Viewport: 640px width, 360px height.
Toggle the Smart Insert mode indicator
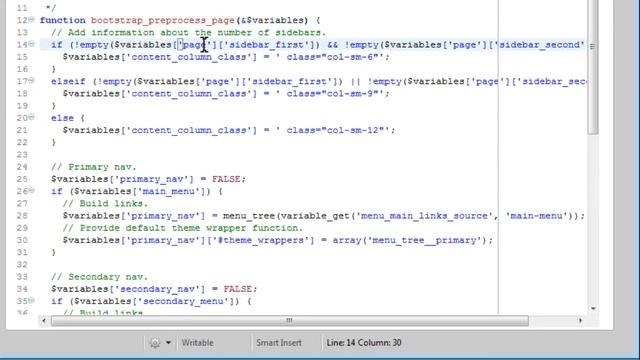pyautogui.click(x=279, y=343)
